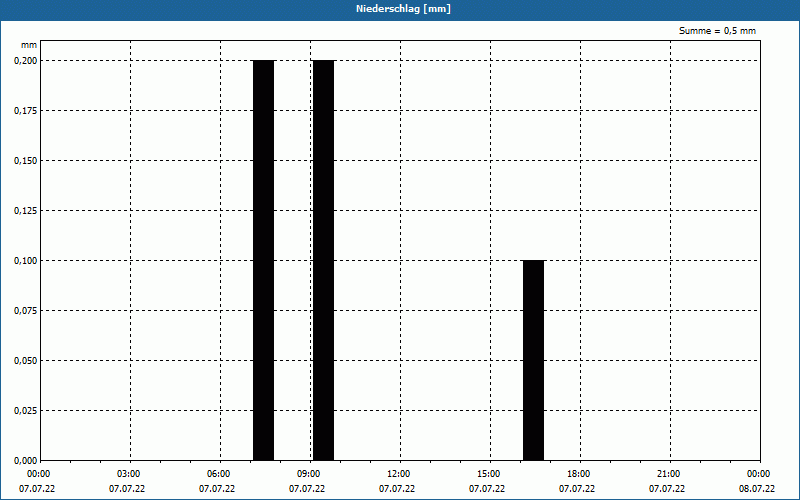
Task: Click the 12:00 time axis label
Action: click(398, 474)
